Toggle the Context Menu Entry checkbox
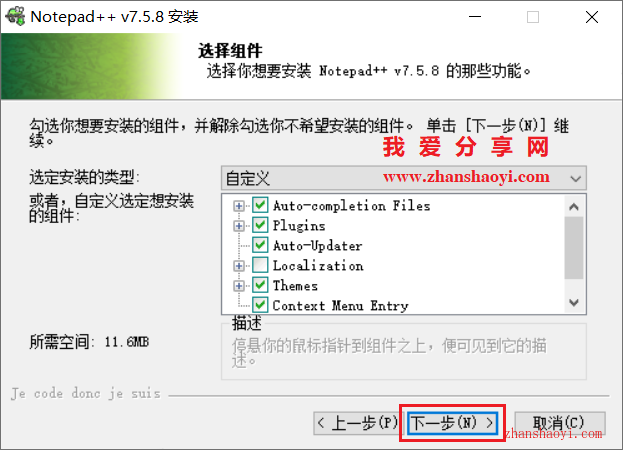The image size is (623, 450). point(260,305)
